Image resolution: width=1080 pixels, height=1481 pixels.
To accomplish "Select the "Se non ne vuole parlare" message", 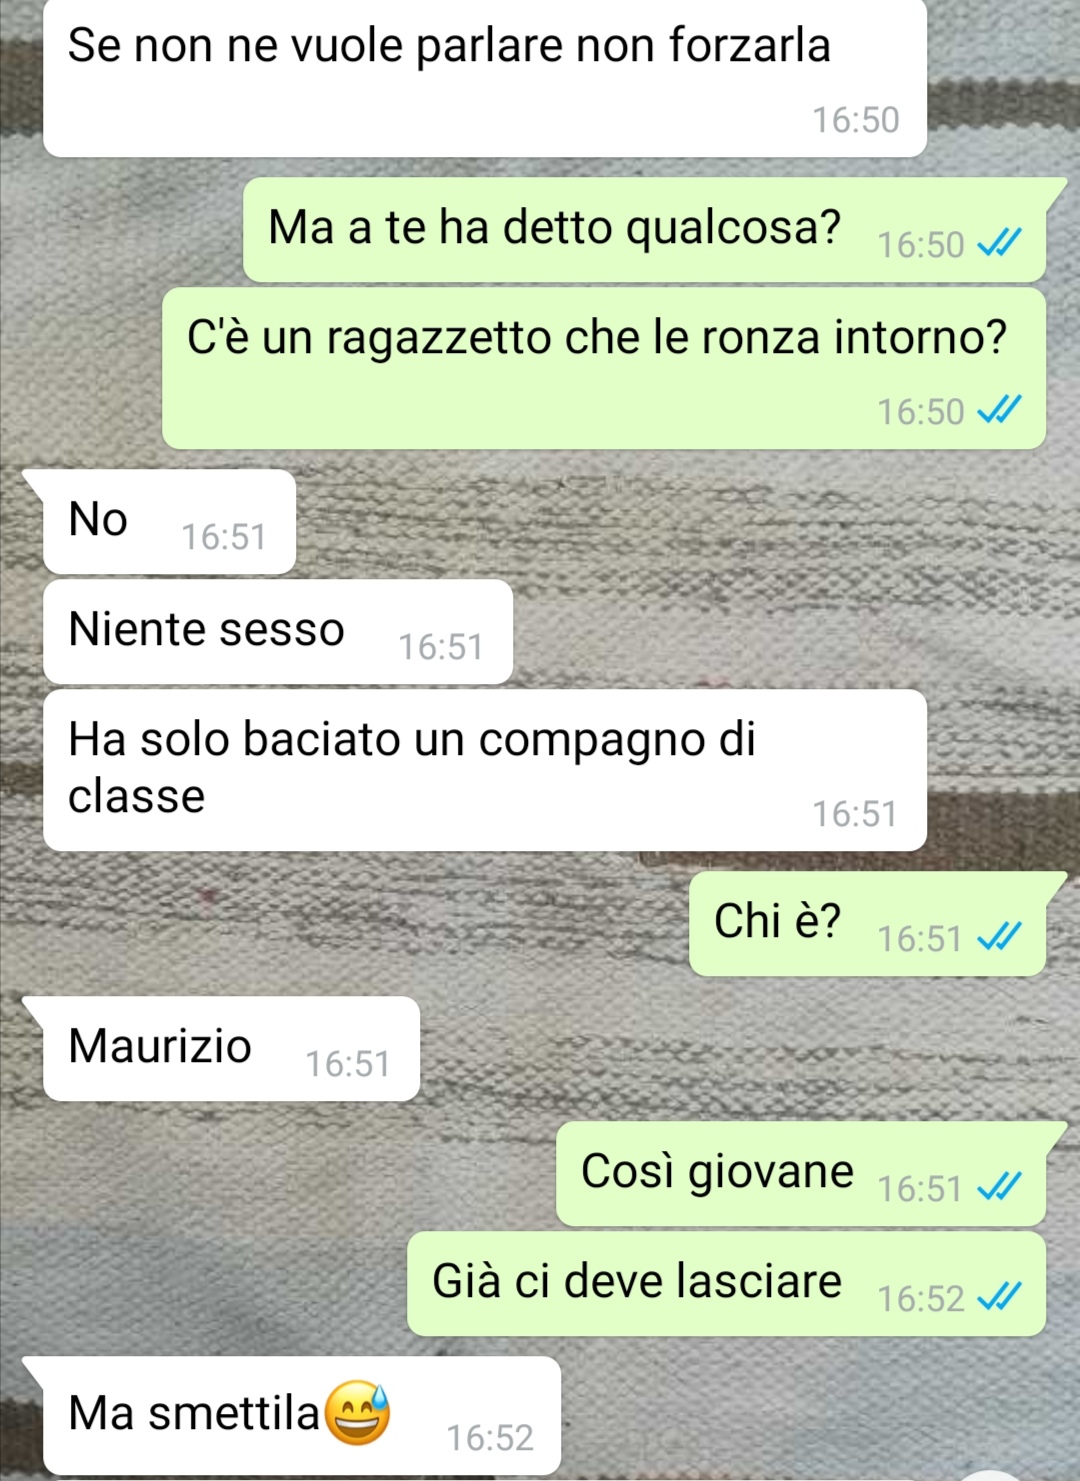I will (485, 78).
